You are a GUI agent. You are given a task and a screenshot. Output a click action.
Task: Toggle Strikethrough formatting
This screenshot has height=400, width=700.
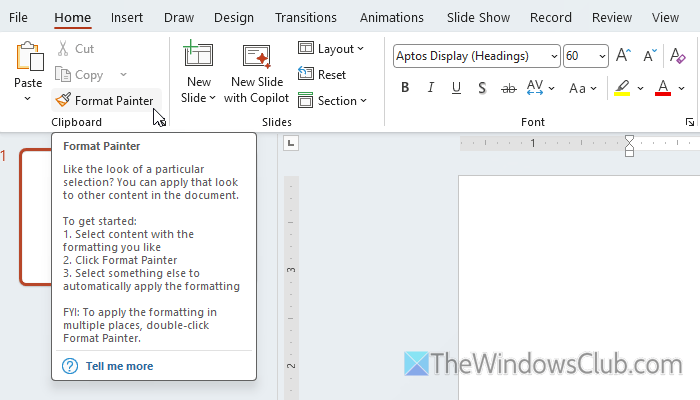click(x=508, y=88)
